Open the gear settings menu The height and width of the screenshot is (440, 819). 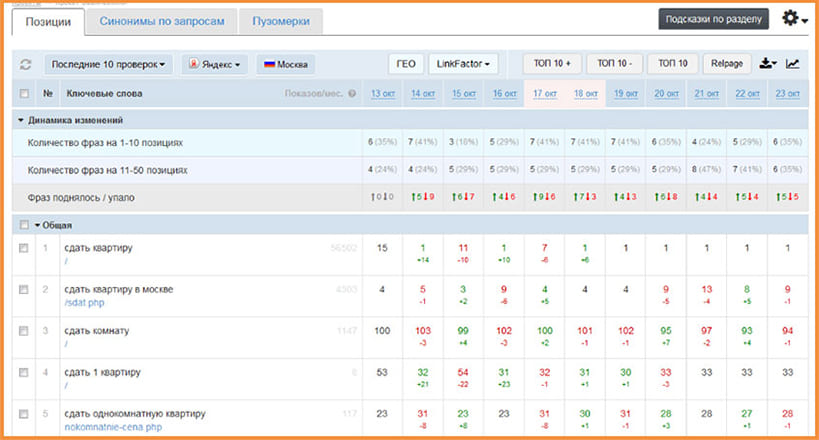(794, 18)
